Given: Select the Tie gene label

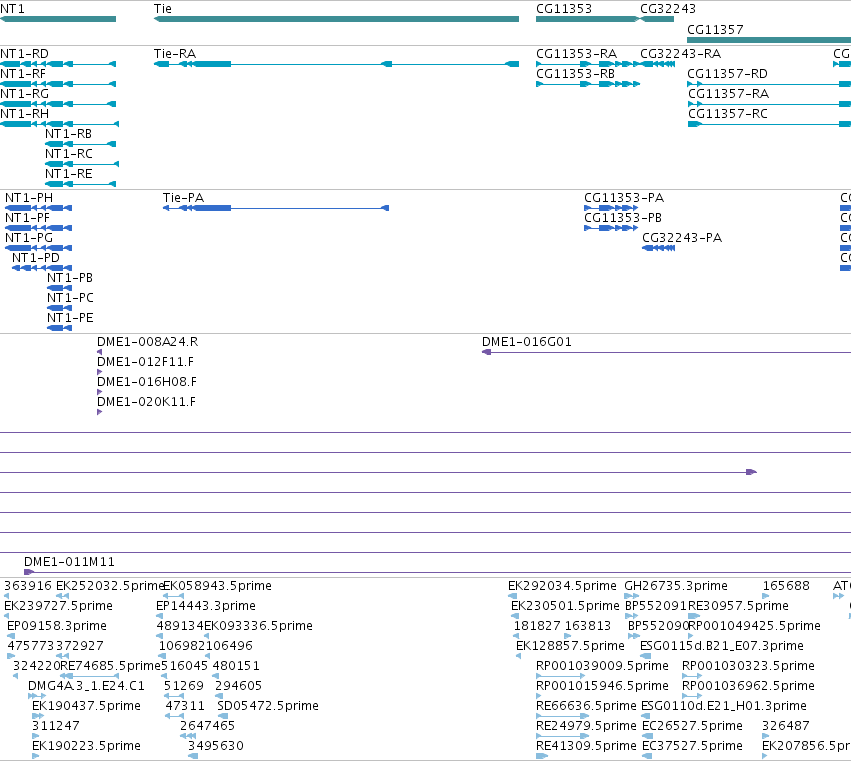Looking at the screenshot, I should (163, 9).
